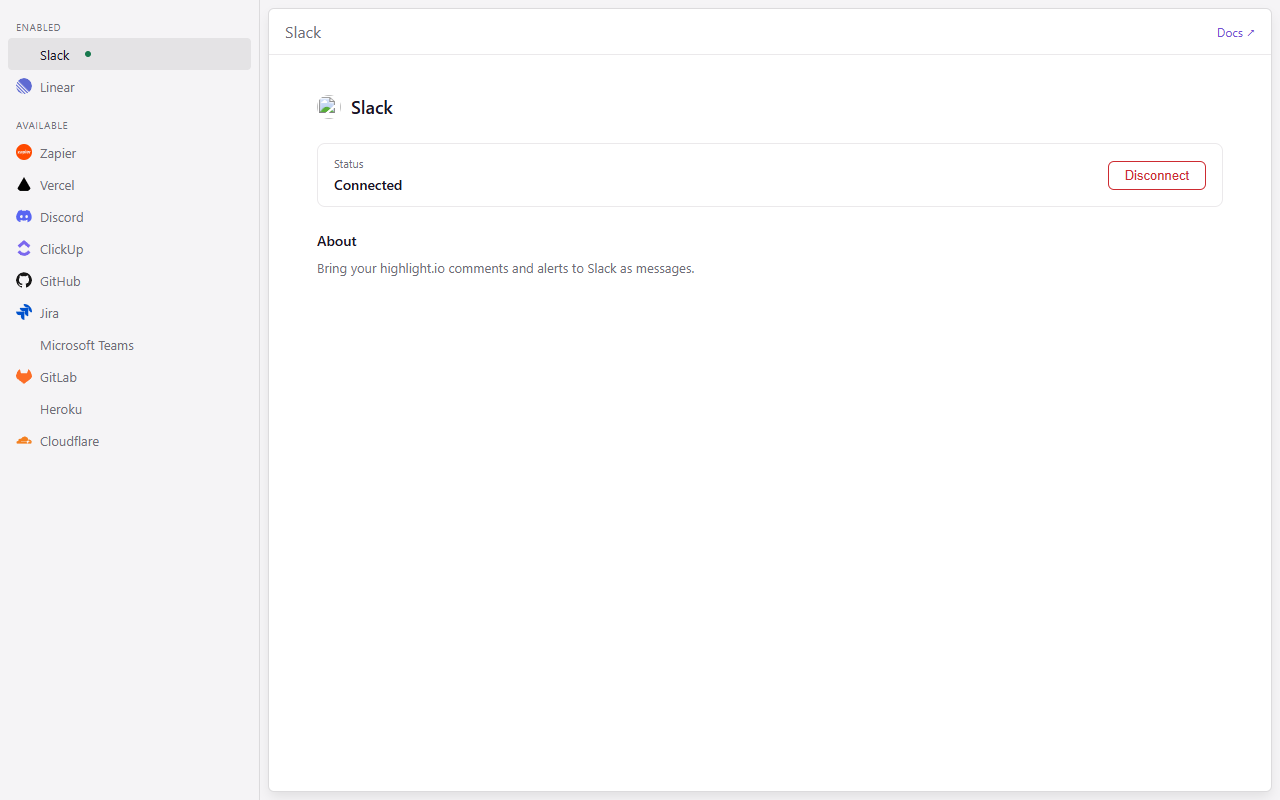Image resolution: width=1280 pixels, height=800 pixels.
Task: Open the Vercel integration
Action: click(129, 185)
